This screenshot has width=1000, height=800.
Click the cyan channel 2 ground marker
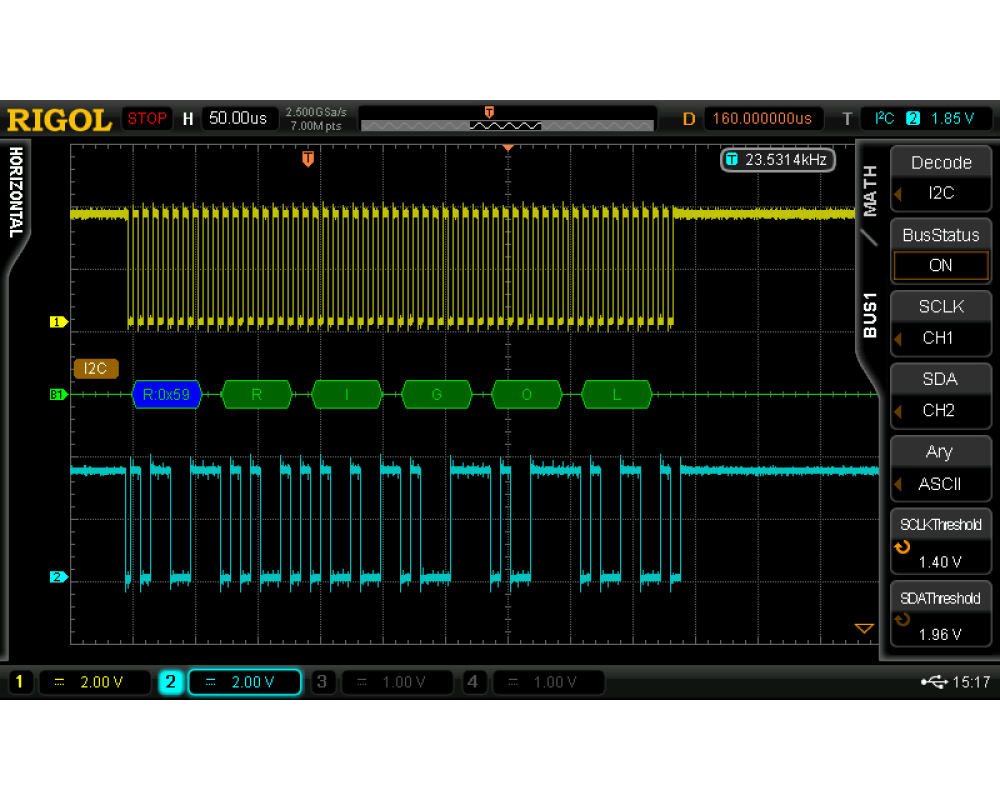pos(58,577)
